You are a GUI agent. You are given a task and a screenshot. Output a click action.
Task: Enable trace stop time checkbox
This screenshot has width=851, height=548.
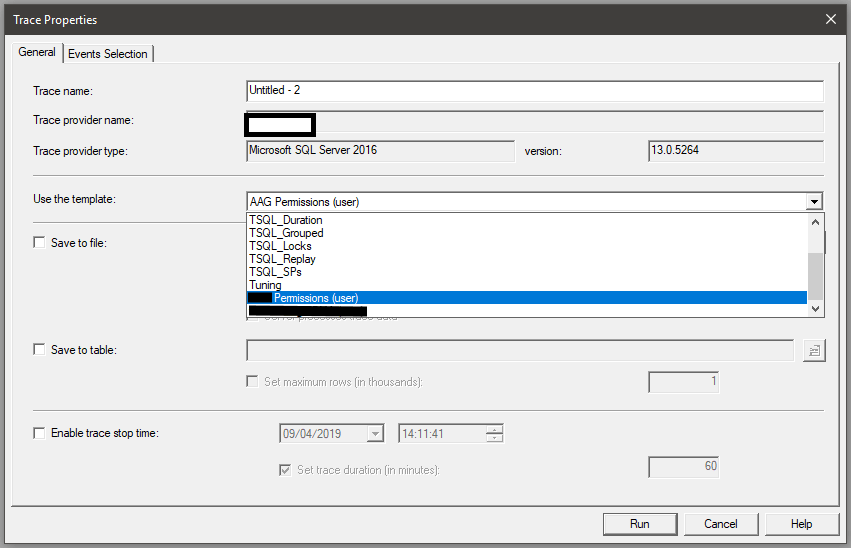click(39, 433)
